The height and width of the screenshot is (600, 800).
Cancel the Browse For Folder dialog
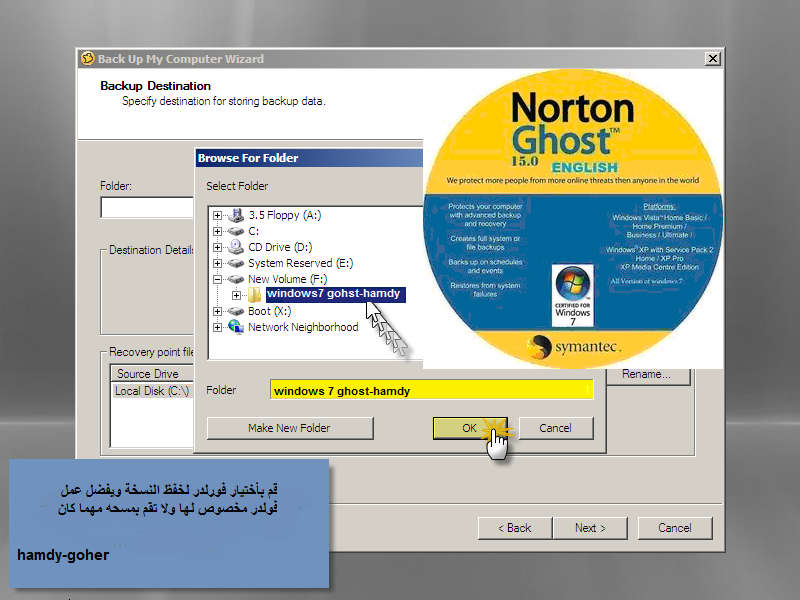pyautogui.click(x=556, y=428)
